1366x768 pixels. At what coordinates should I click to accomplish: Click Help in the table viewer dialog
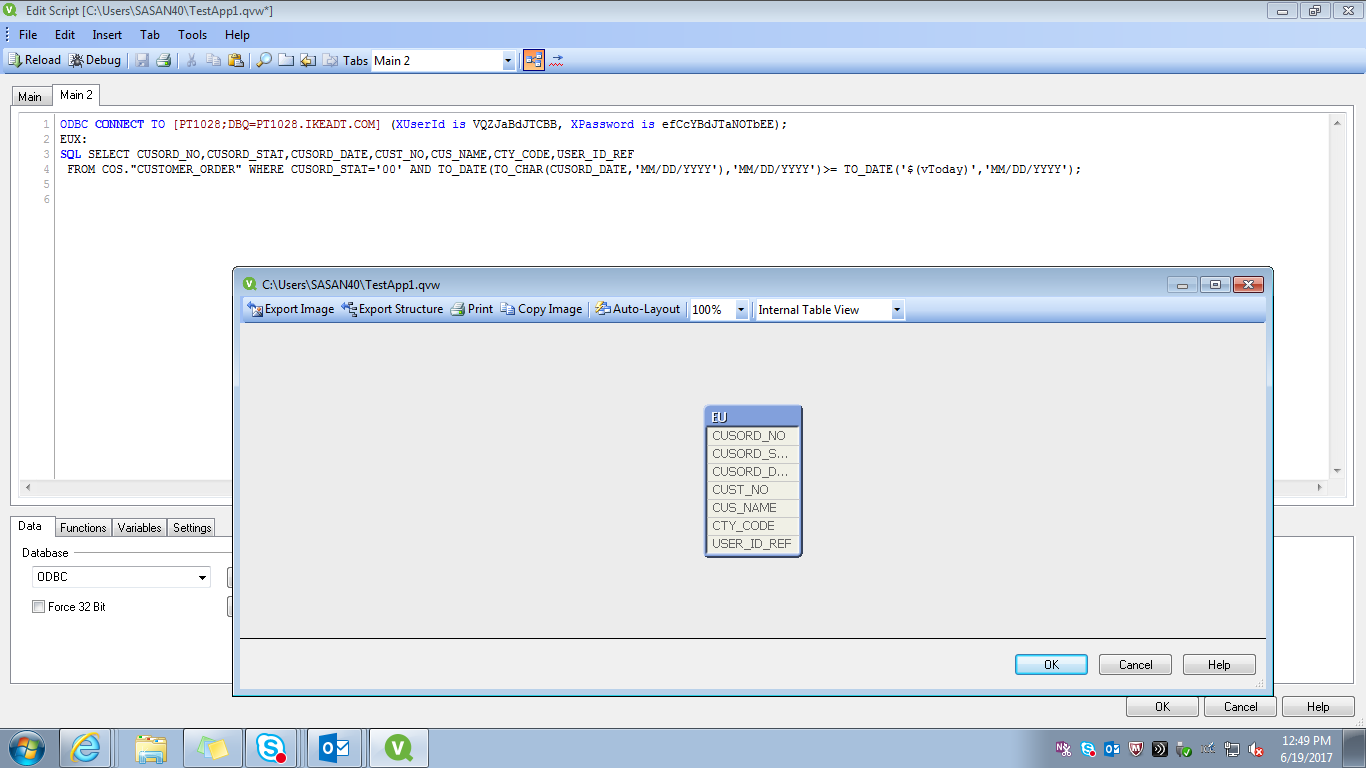1219,665
